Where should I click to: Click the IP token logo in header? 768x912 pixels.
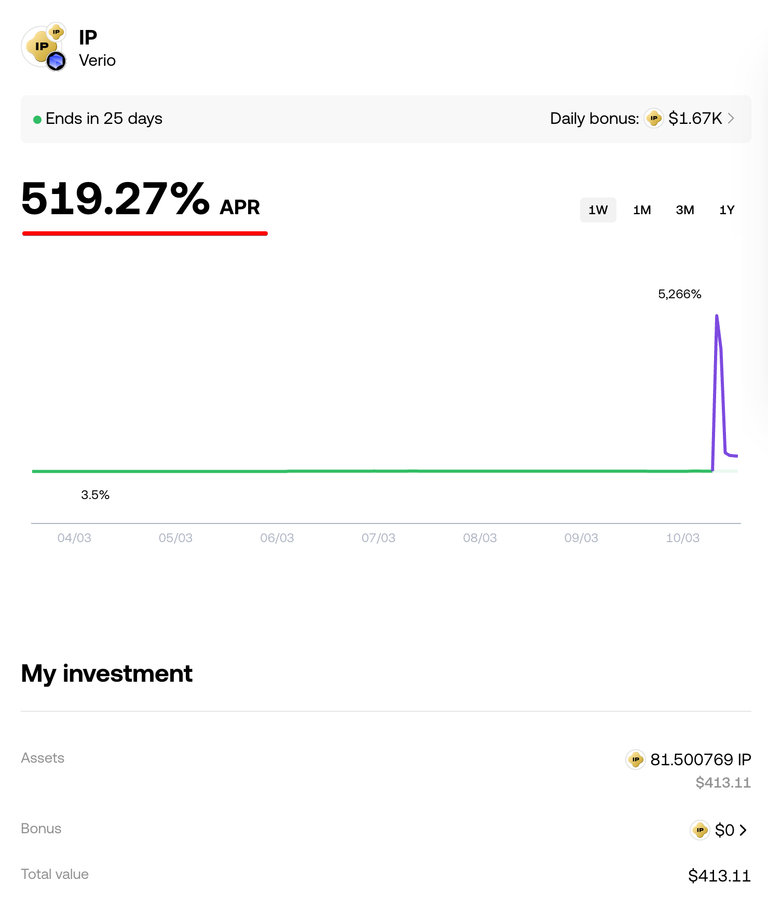coord(42,45)
